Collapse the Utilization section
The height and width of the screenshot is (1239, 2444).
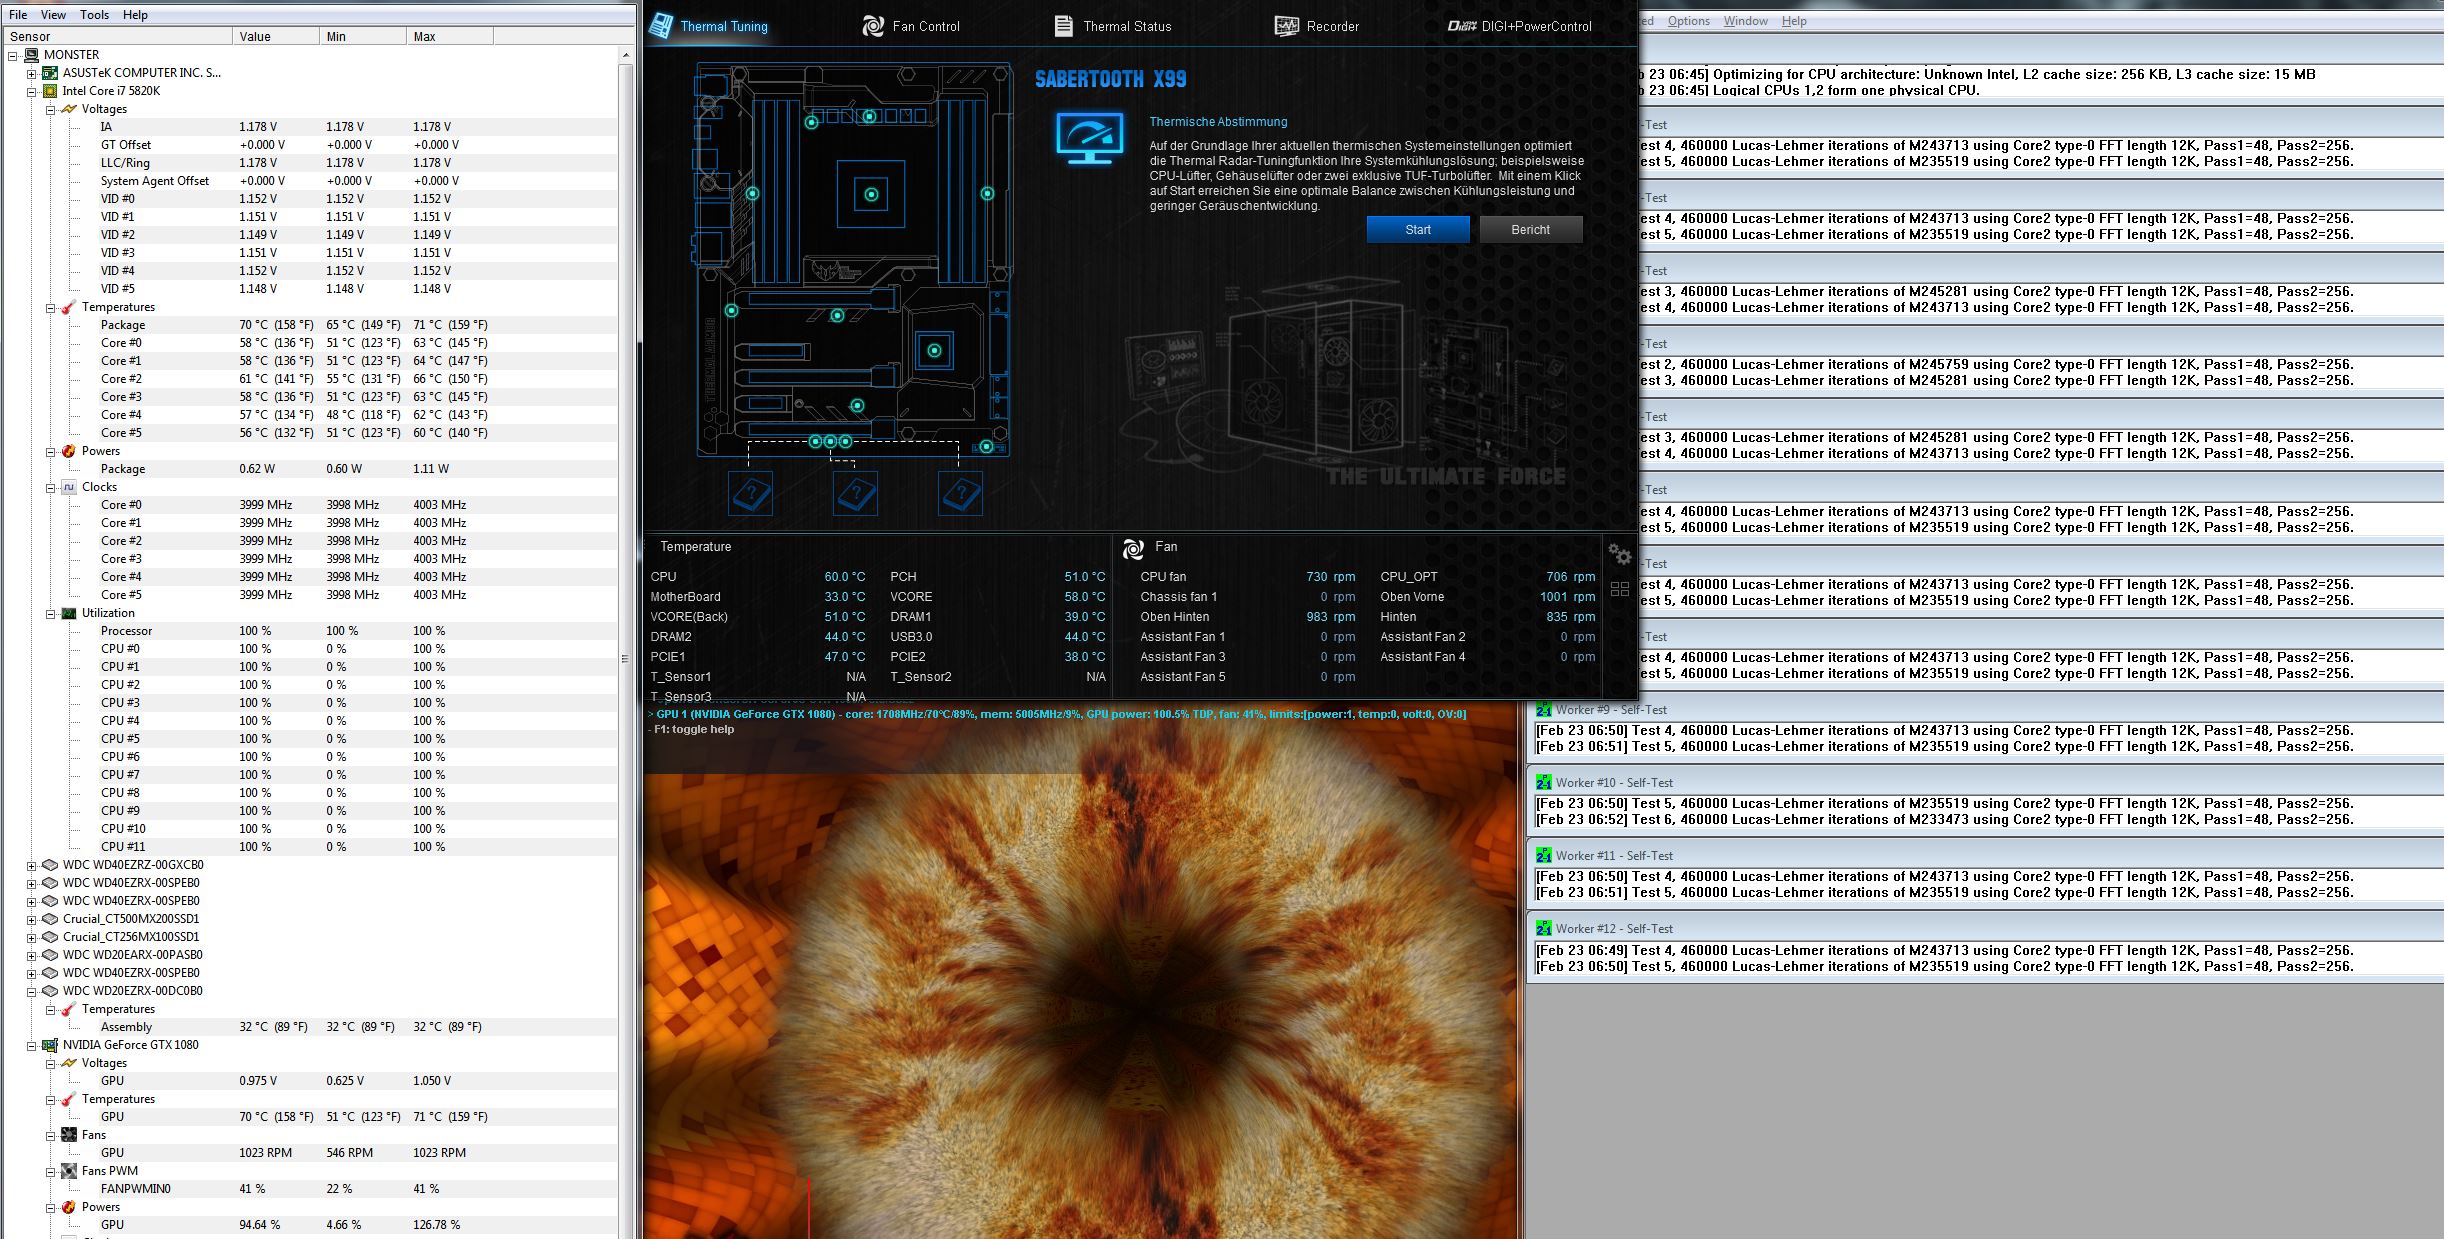click(x=51, y=613)
